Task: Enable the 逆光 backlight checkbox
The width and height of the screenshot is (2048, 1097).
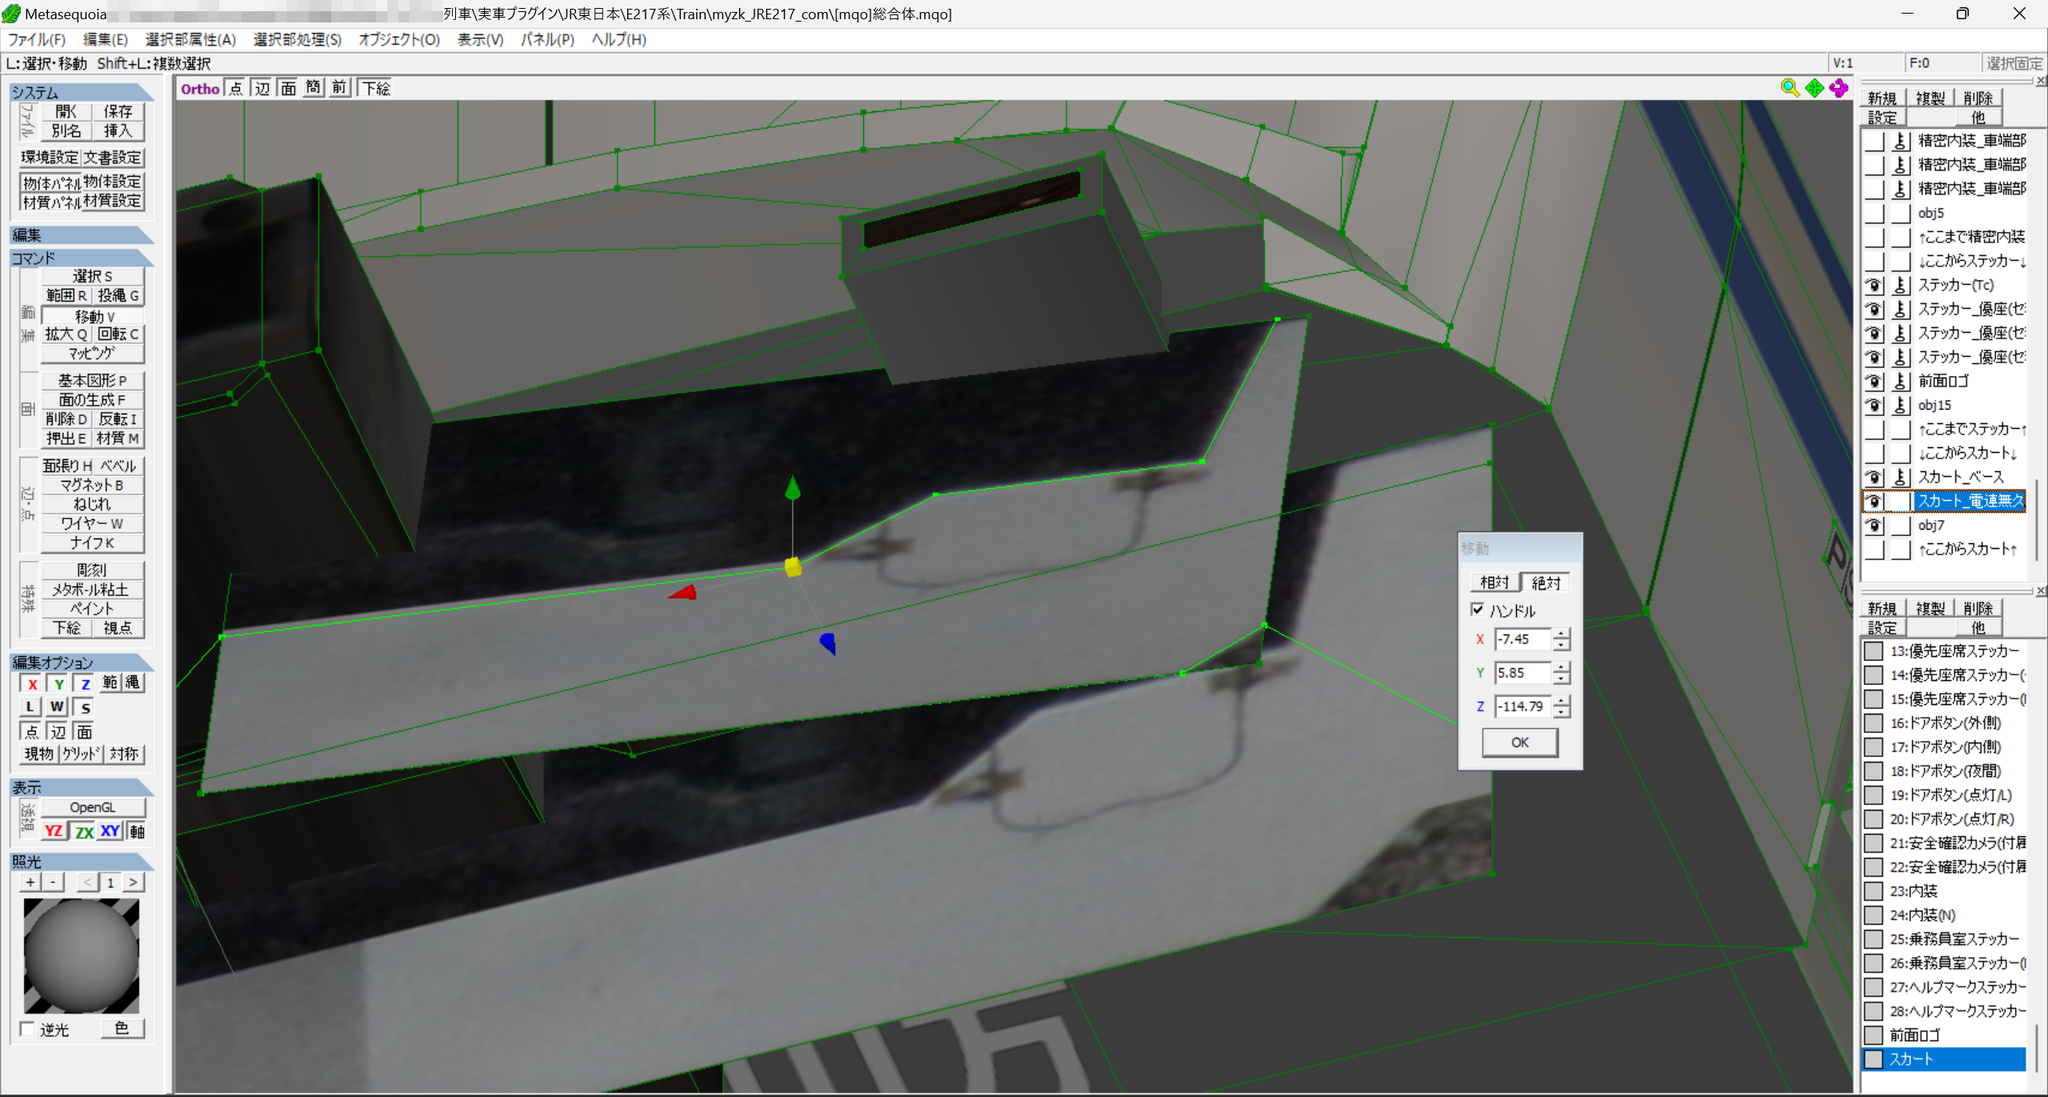Action: [x=27, y=1029]
